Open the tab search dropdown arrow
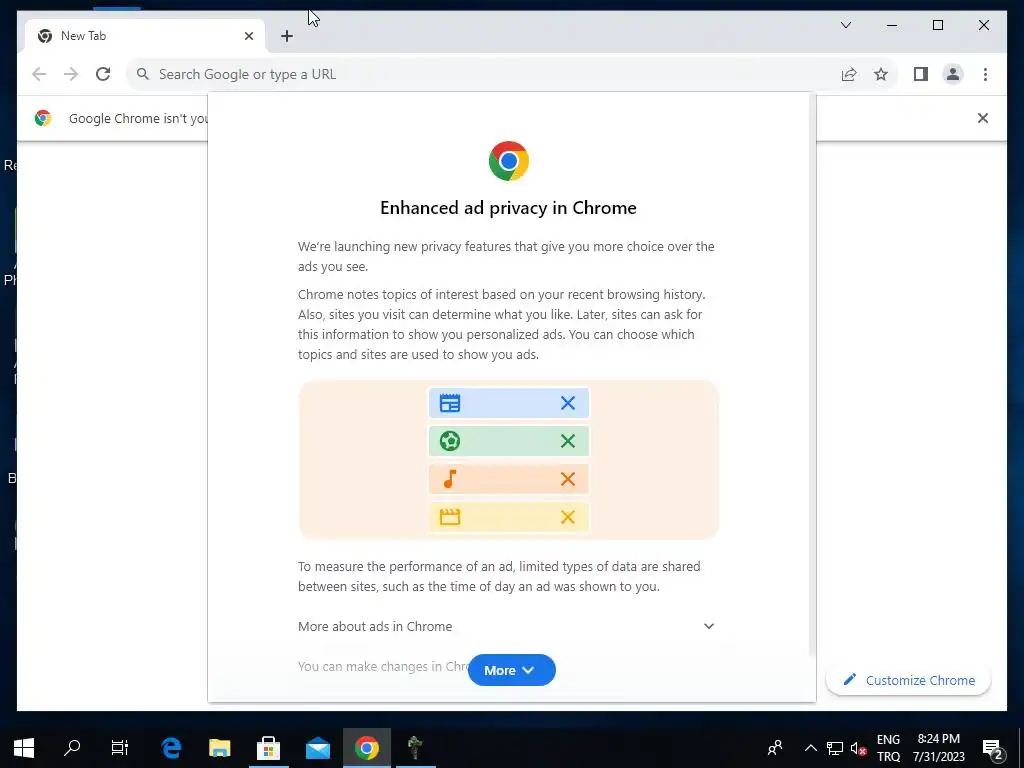Image resolution: width=1024 pixels, height=768 pixels. 846,25
